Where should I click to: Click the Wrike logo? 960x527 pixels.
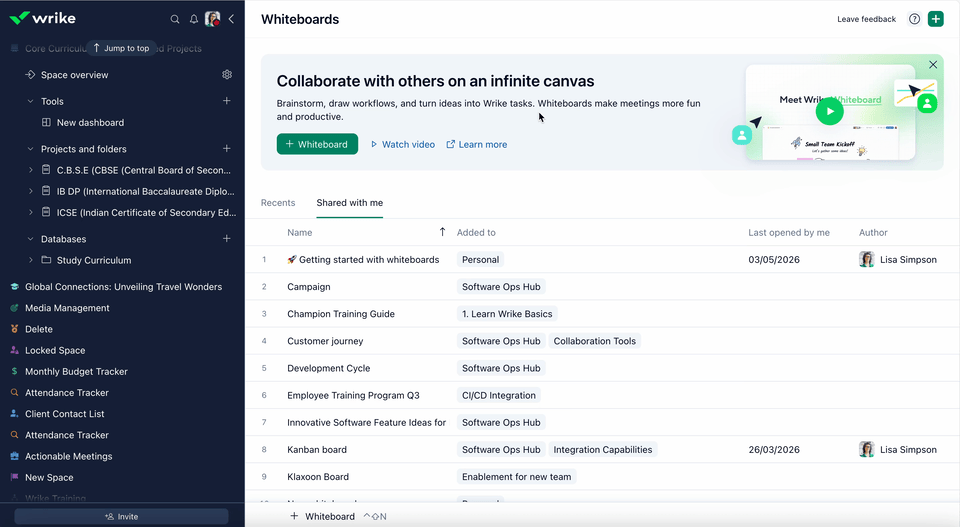[x=42, y=18]
